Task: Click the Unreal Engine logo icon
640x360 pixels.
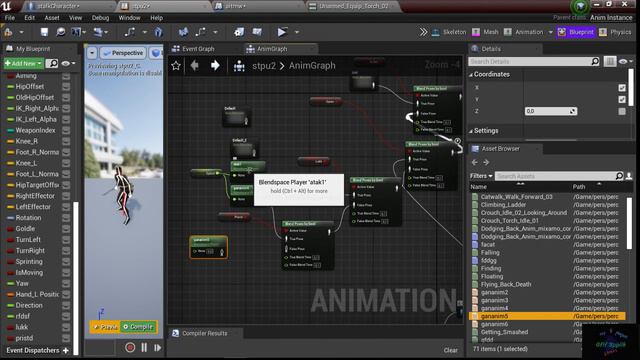Action: [x=7, y=5]
